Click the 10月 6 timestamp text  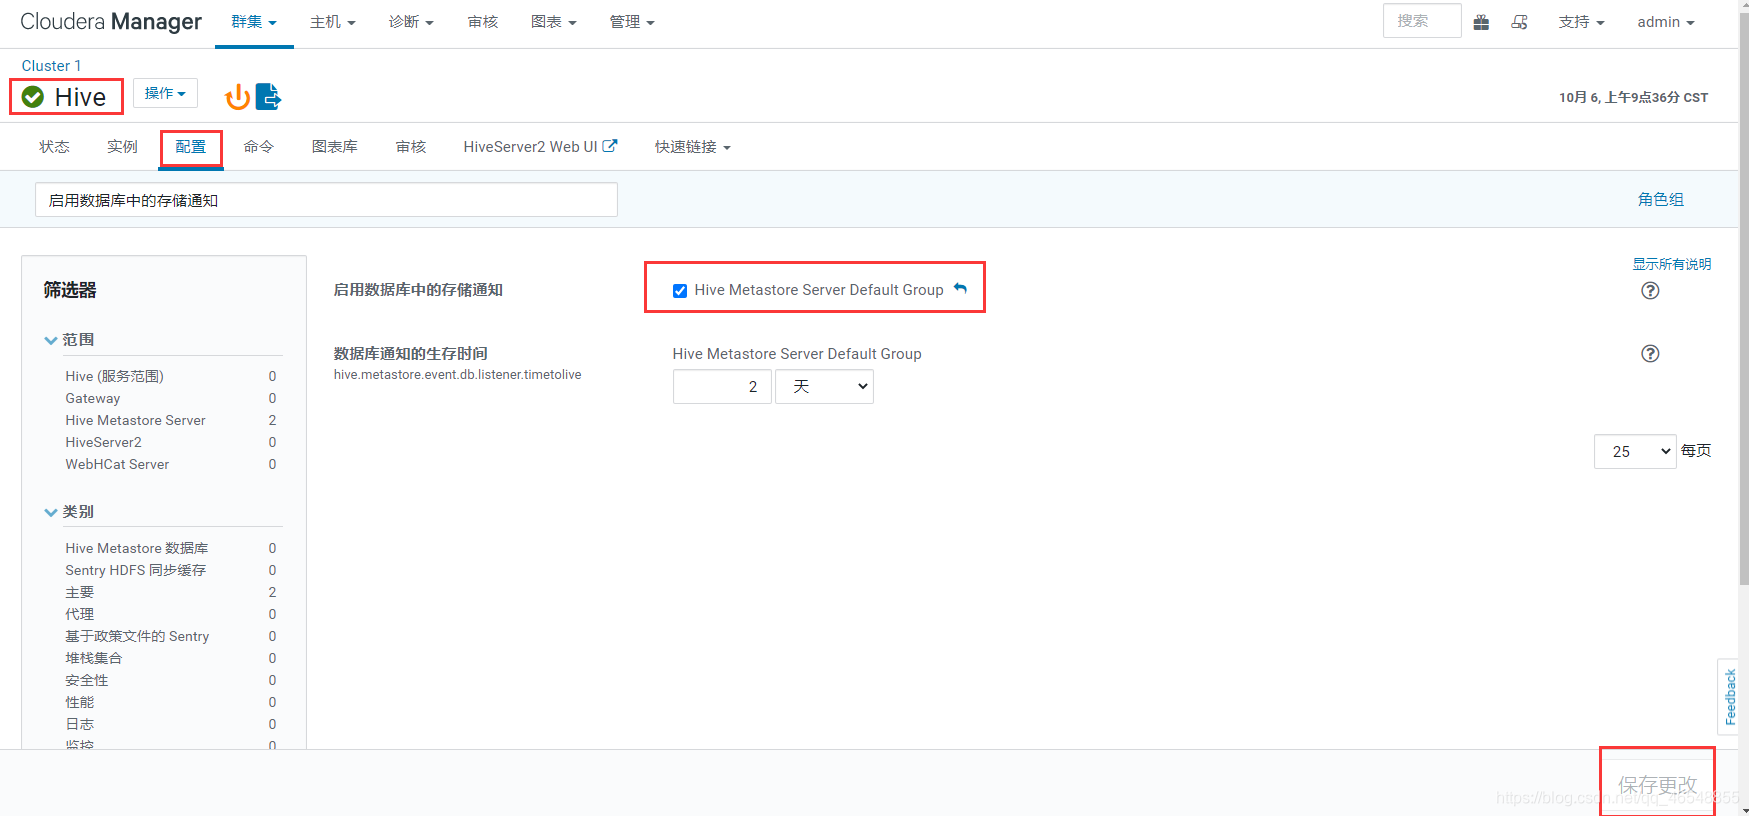coord(1633,98)
